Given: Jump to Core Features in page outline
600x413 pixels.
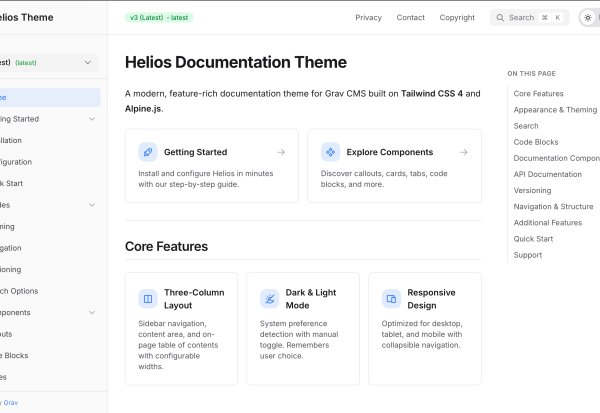Looking at the screenshot, I should tap(538, 94).
